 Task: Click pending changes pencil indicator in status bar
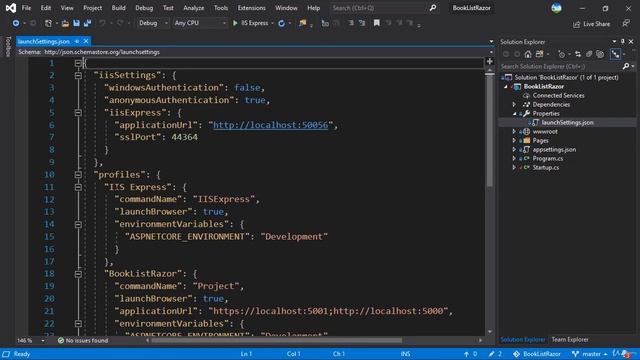click(495, 354)
